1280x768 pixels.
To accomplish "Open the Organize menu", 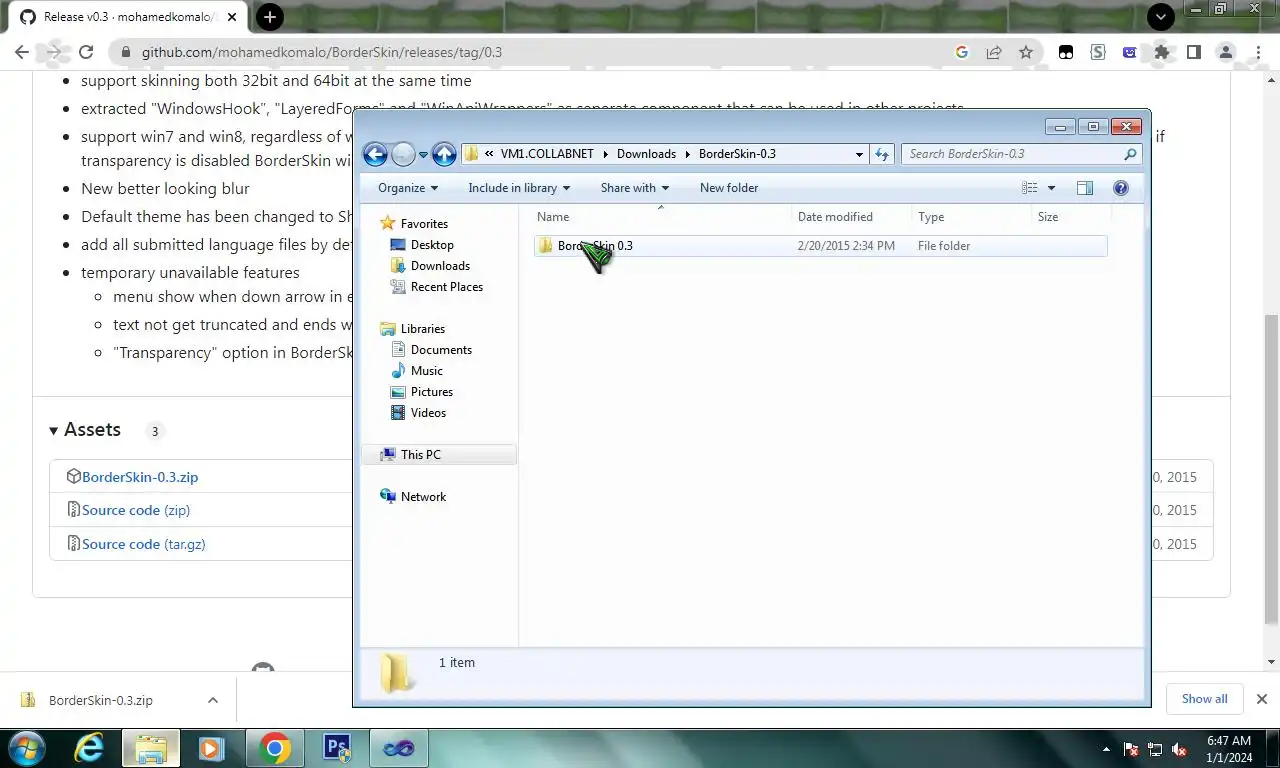I will coord(408,188).
